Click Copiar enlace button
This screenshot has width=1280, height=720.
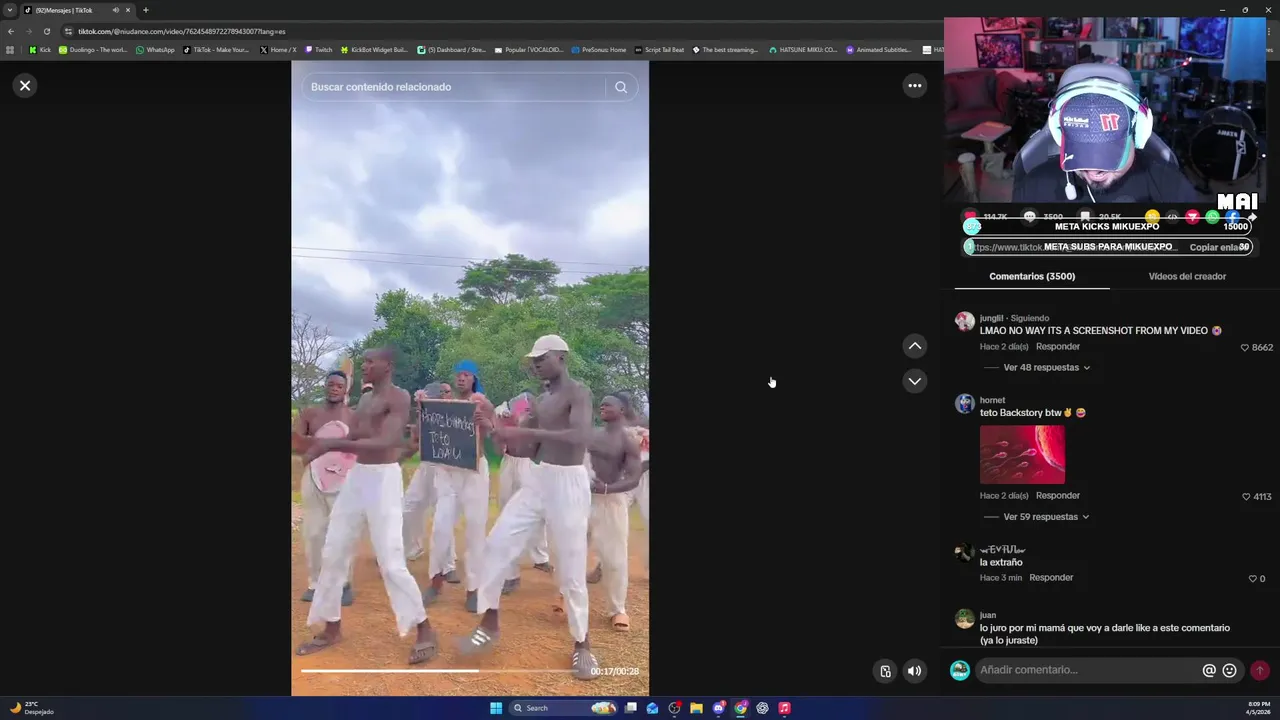[1216, 247]
